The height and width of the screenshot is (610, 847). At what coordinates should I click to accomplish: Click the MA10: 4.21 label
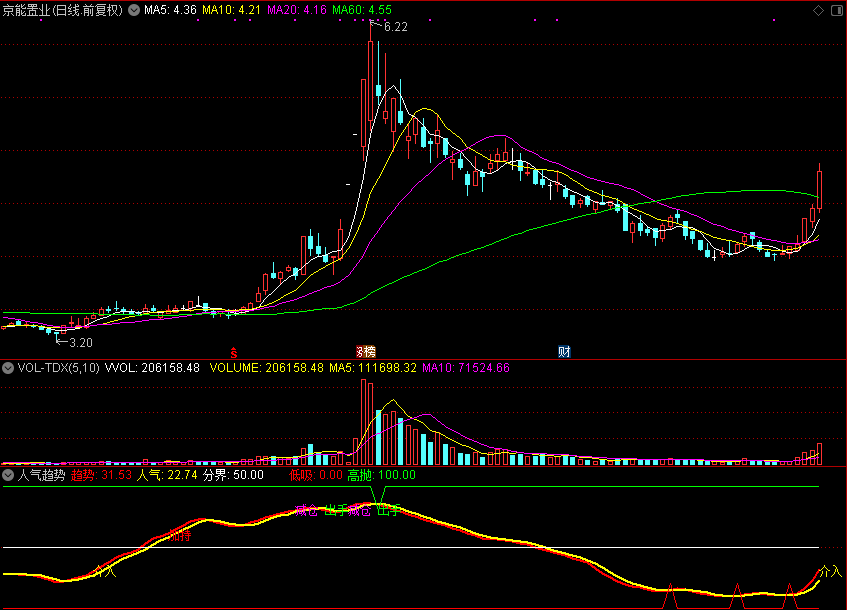click(x=231, y=10)
